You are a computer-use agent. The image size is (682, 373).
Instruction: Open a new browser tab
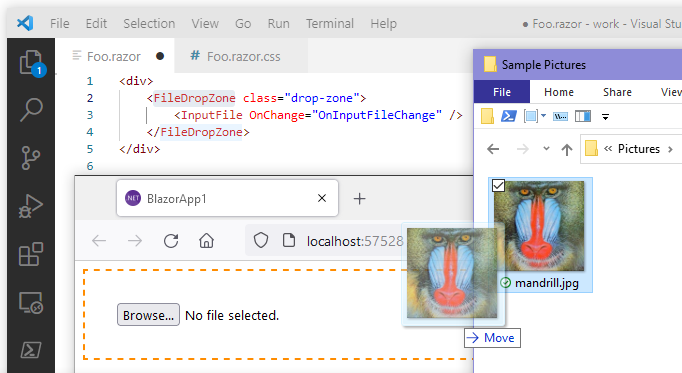coord(359,199)
